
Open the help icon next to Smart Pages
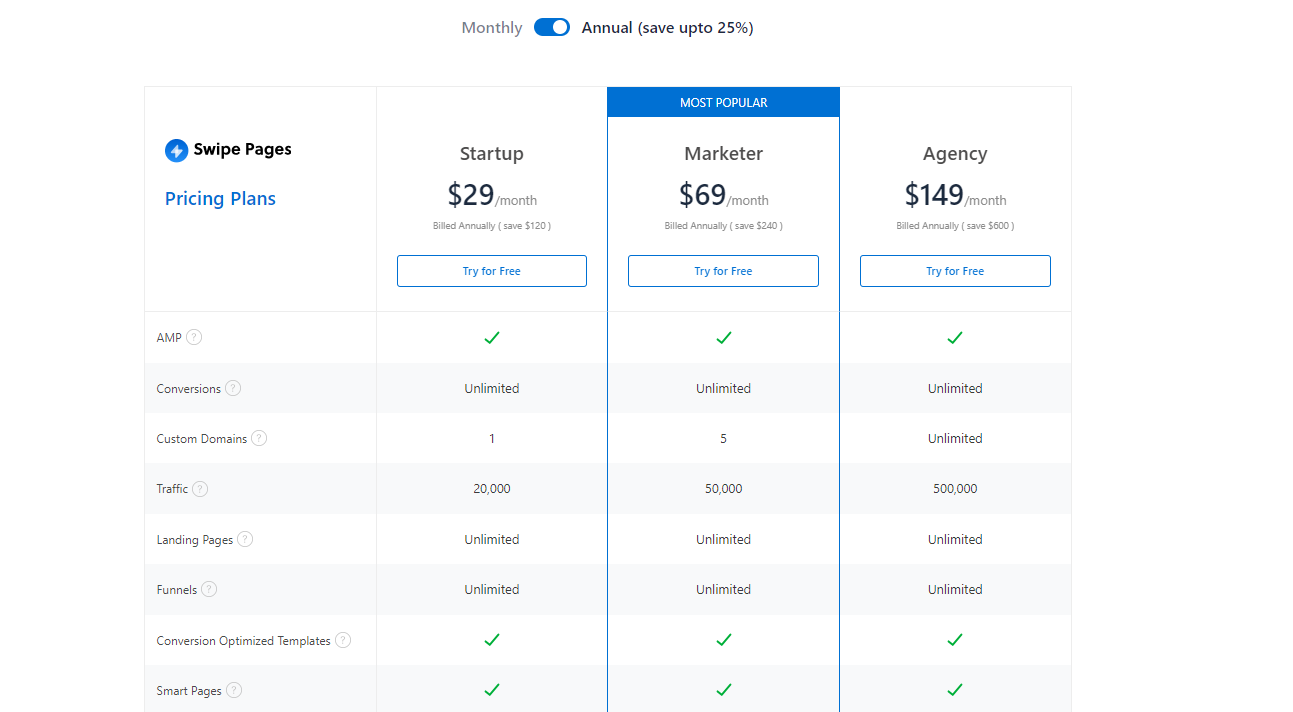click(x=234, y=690)
